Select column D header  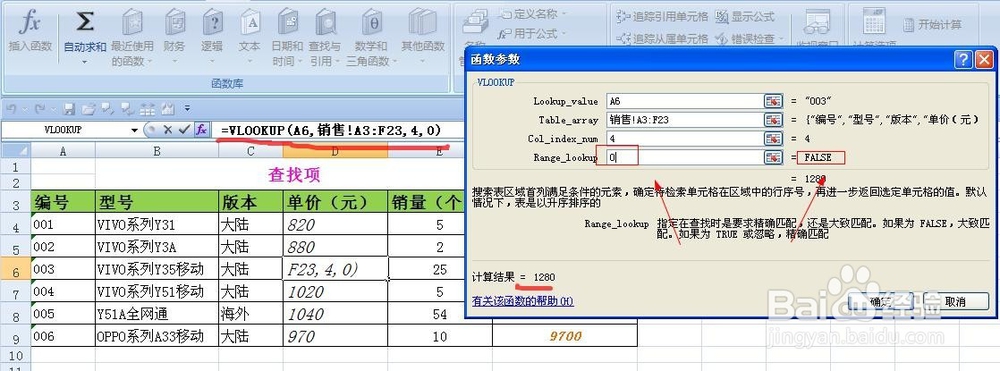click(x=335, y=150)
